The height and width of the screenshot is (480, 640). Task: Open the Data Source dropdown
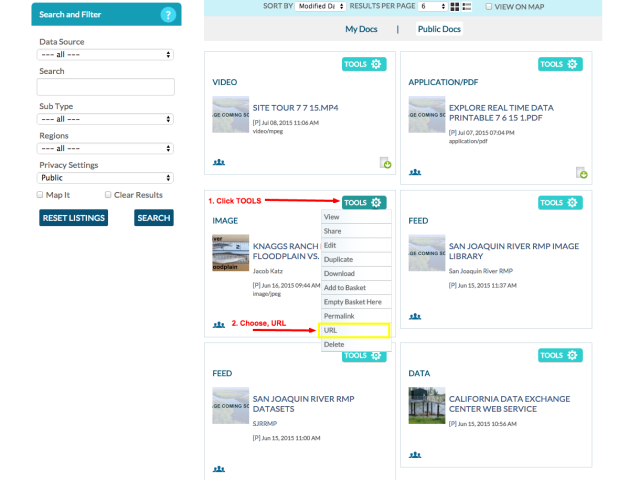(105, 54)
